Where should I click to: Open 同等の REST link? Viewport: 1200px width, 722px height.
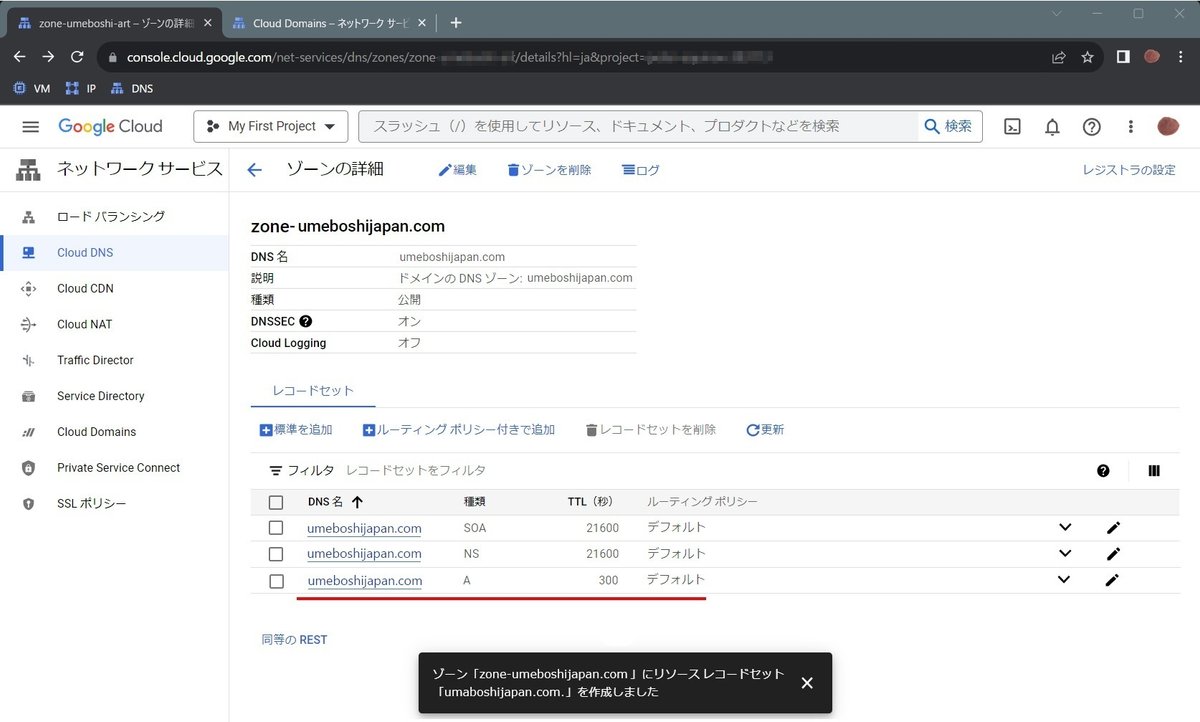(294, 640)
